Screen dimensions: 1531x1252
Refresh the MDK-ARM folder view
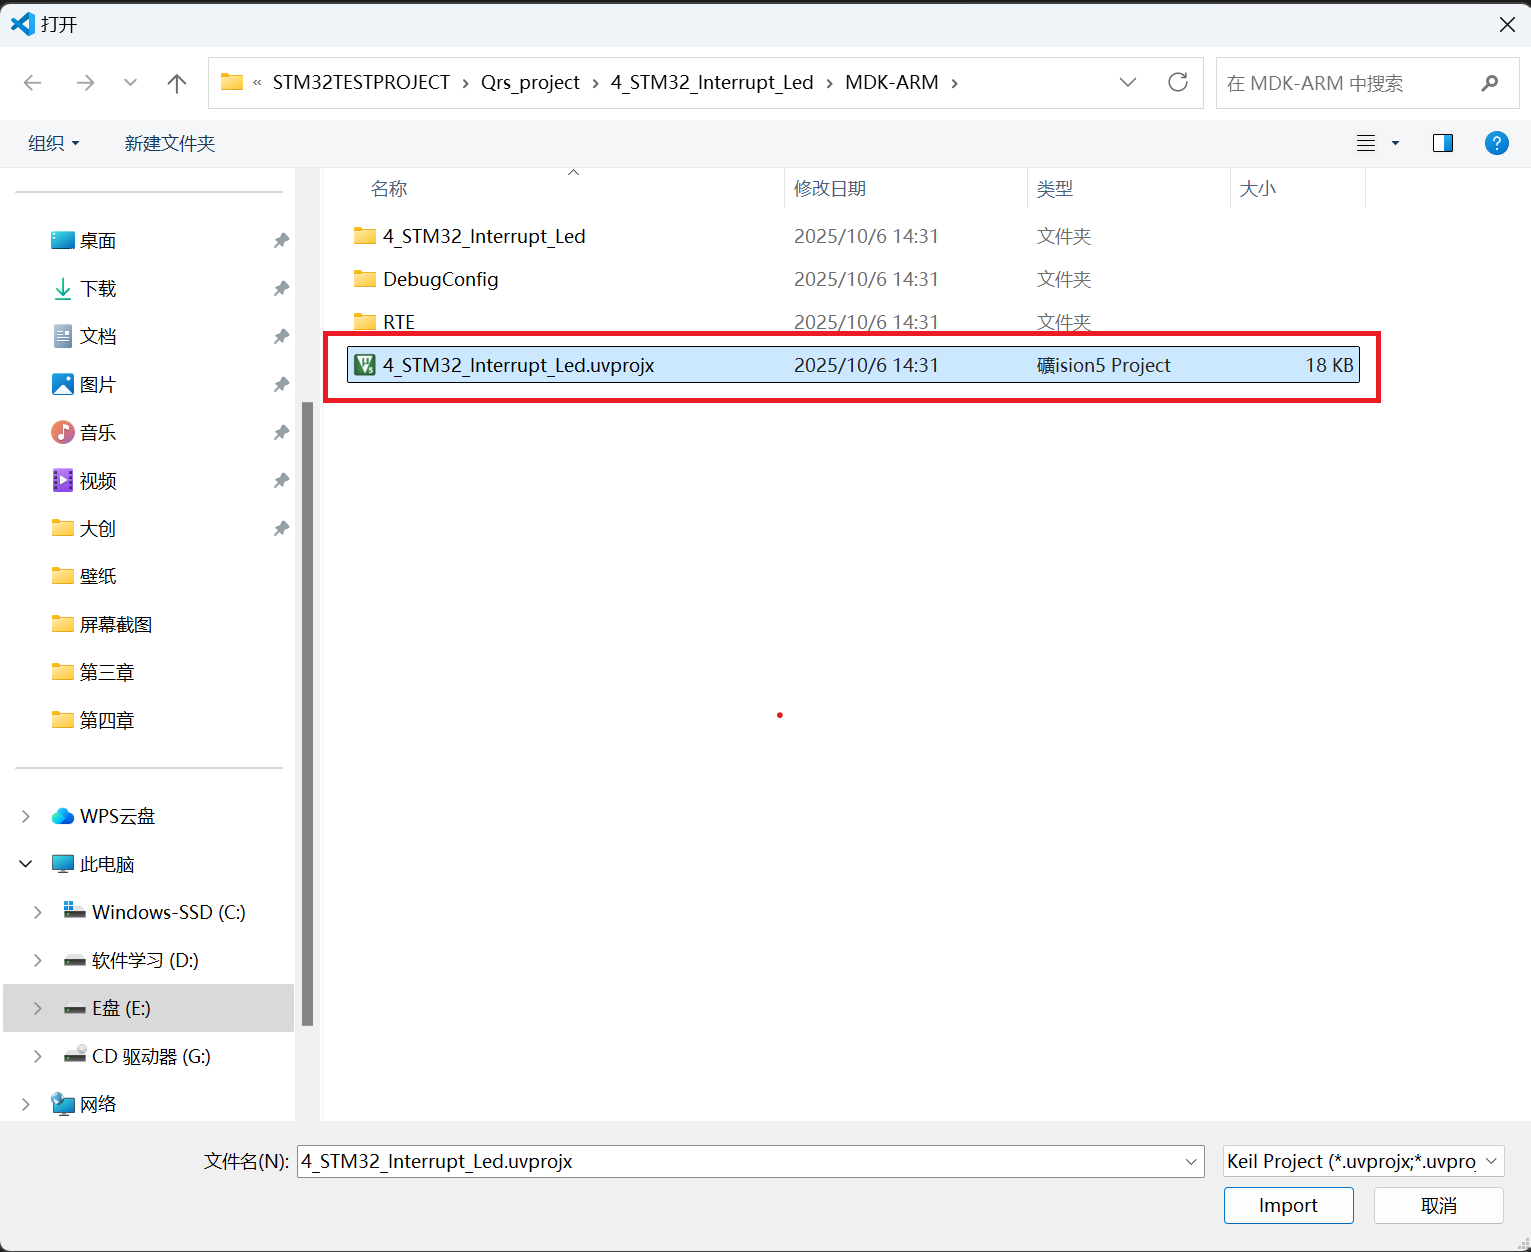pyautogui.click(x=1178, y=82)
